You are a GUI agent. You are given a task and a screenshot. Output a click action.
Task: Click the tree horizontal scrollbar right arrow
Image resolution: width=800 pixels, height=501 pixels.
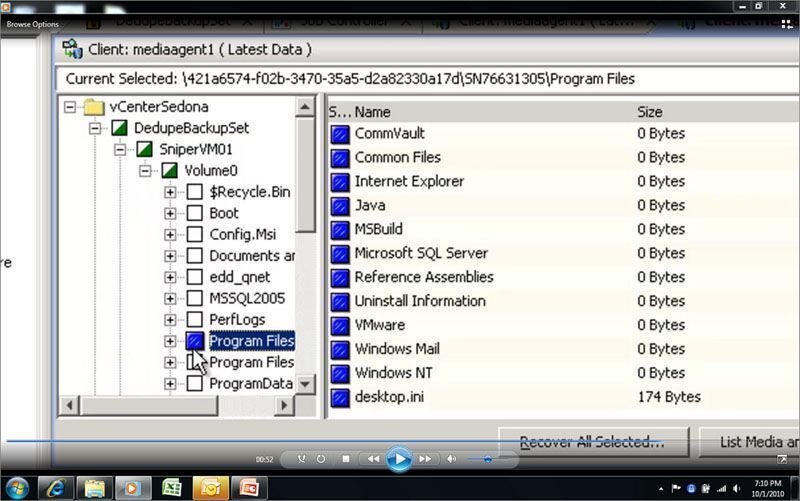point(284,406)
